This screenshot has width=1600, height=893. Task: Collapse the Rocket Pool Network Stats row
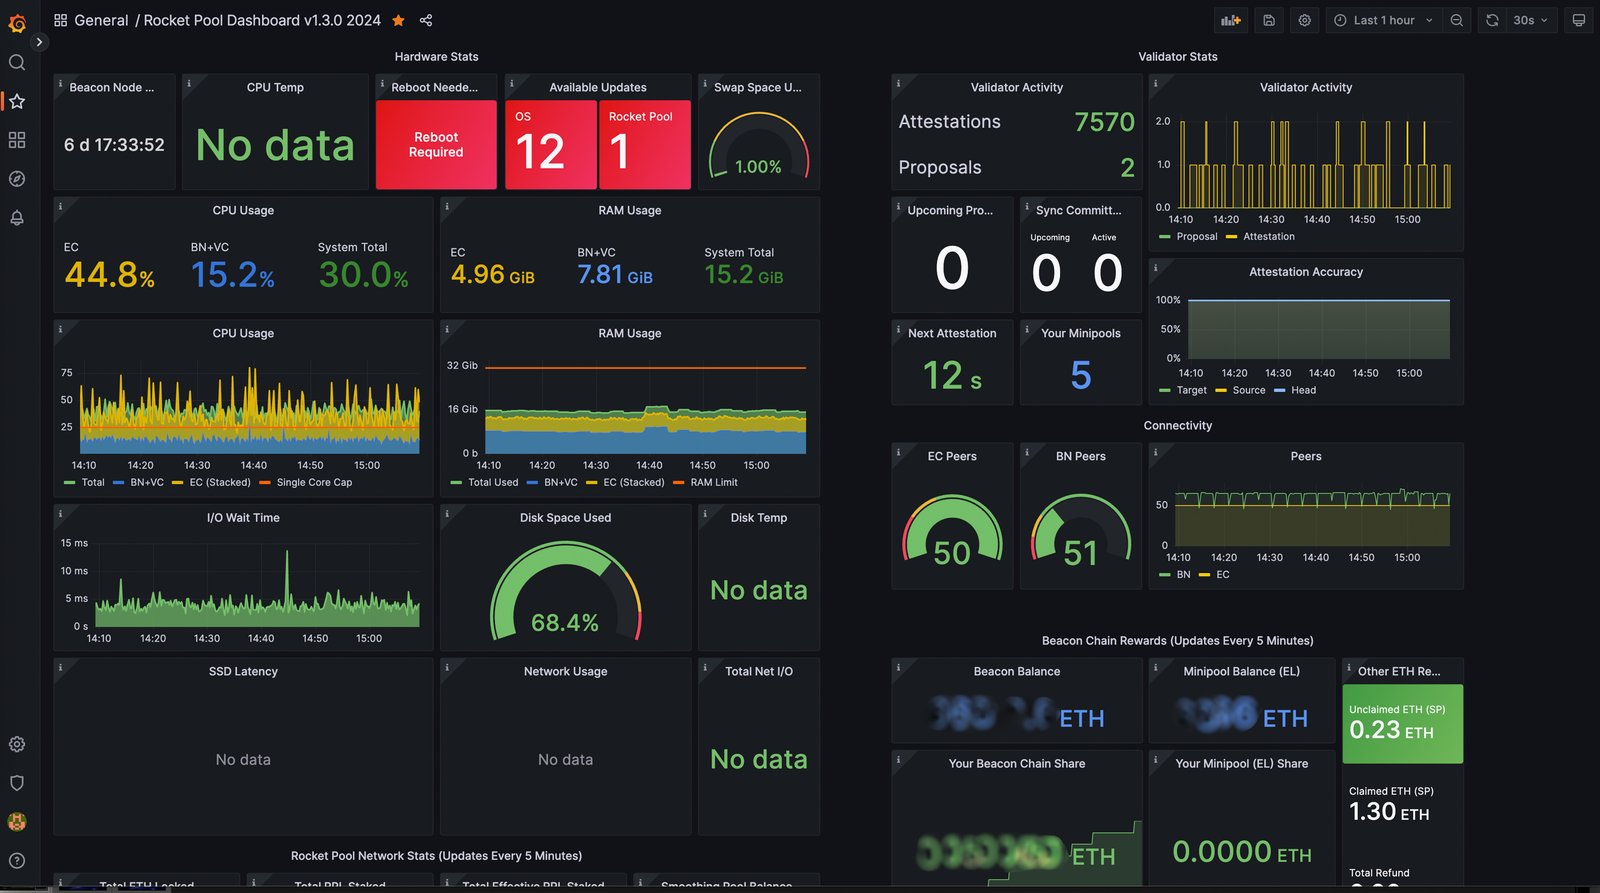(x=436, y=856)
